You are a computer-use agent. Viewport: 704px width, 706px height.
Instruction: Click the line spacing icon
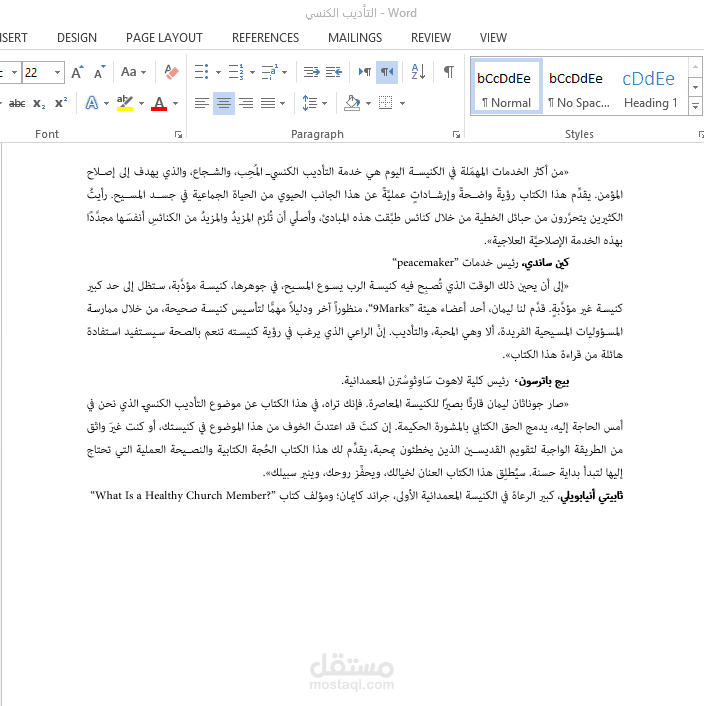(310, 104)
